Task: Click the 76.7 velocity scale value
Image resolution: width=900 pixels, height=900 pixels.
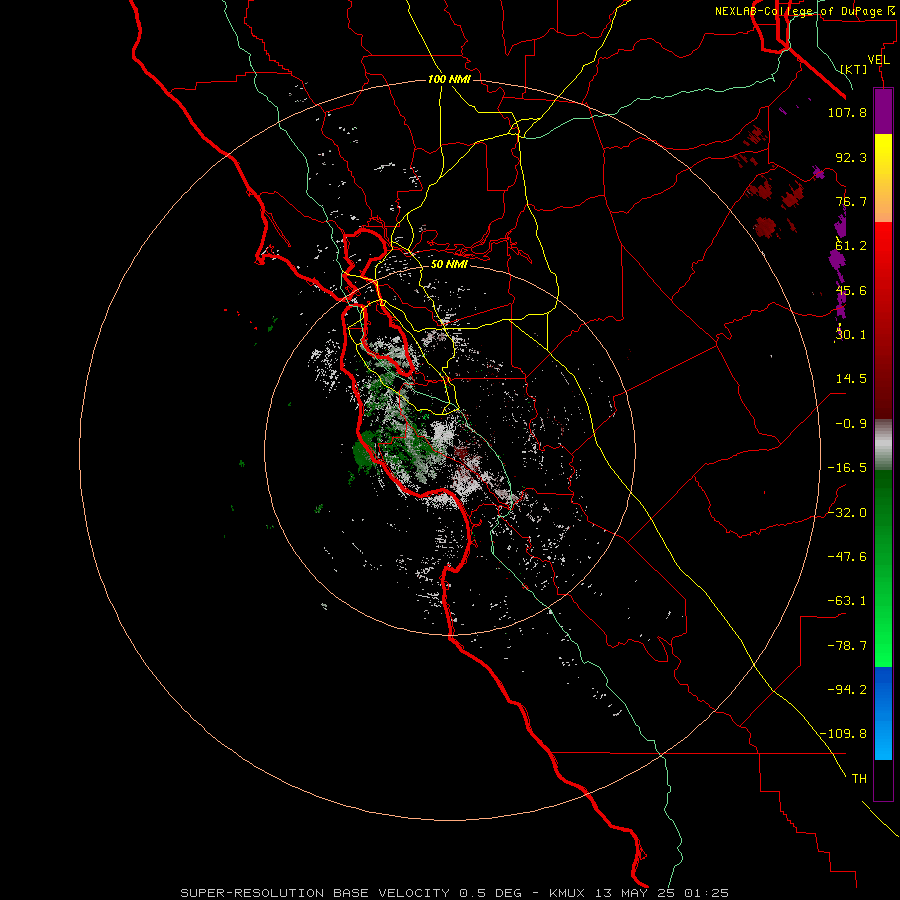Action: pos(851,201)
